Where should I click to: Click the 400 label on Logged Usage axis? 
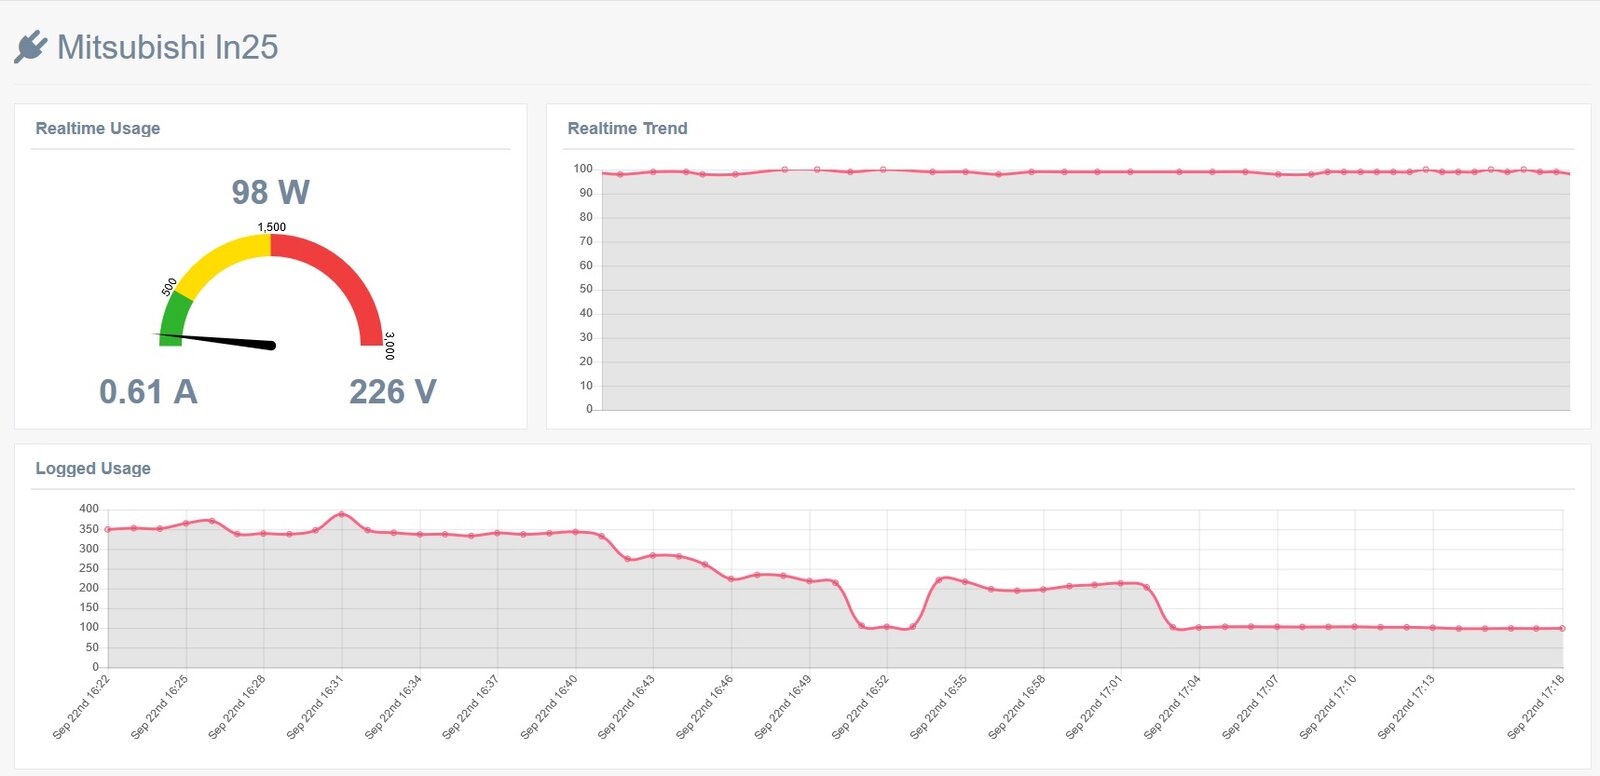(x=89, y=509)
